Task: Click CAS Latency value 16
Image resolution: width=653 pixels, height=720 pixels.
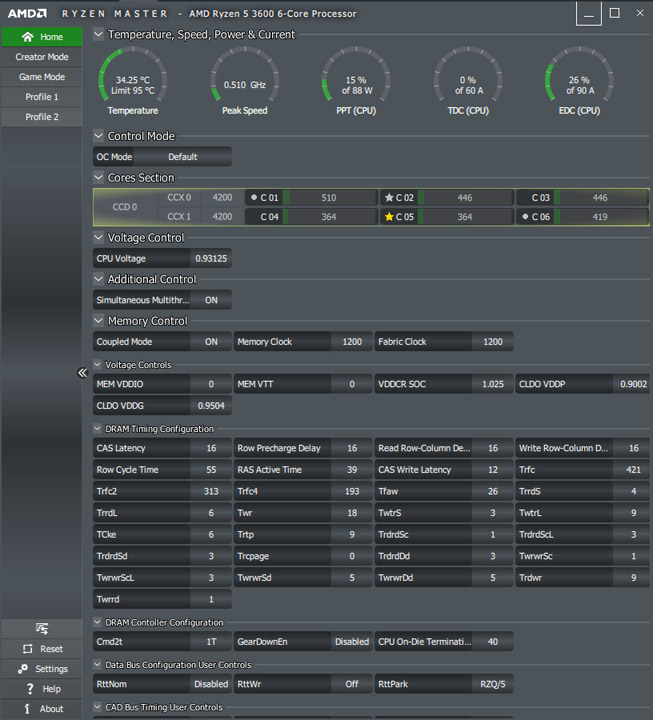Action: point(211,448)
